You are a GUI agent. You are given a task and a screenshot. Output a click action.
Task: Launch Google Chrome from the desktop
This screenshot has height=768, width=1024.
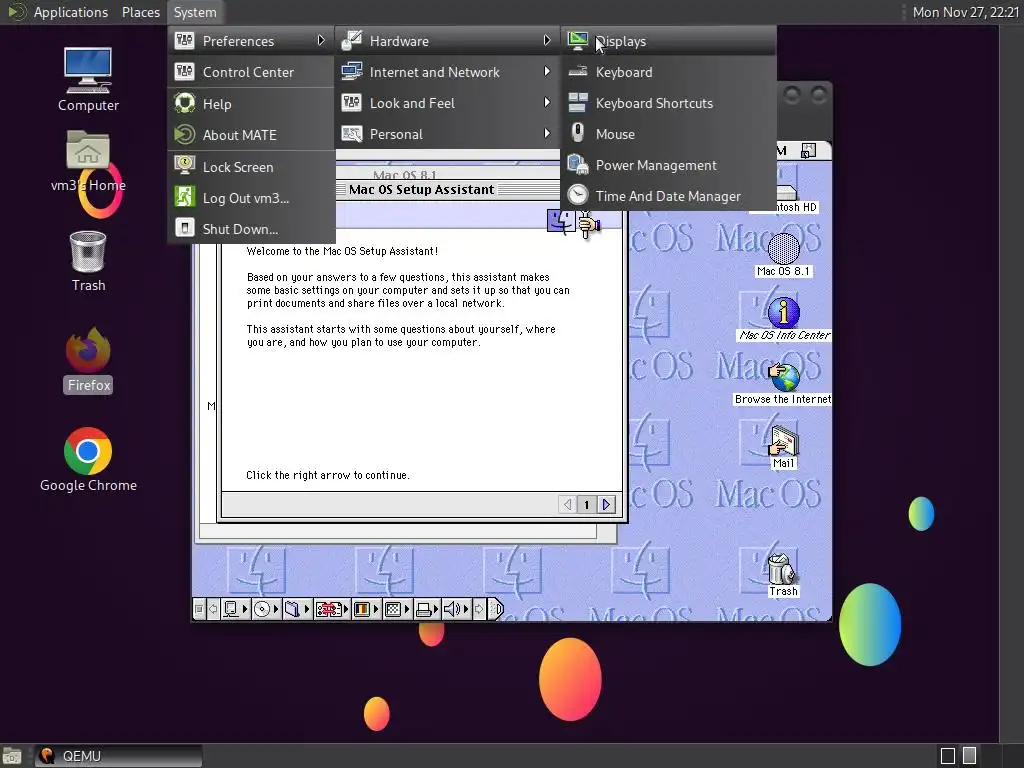point(88,460)
